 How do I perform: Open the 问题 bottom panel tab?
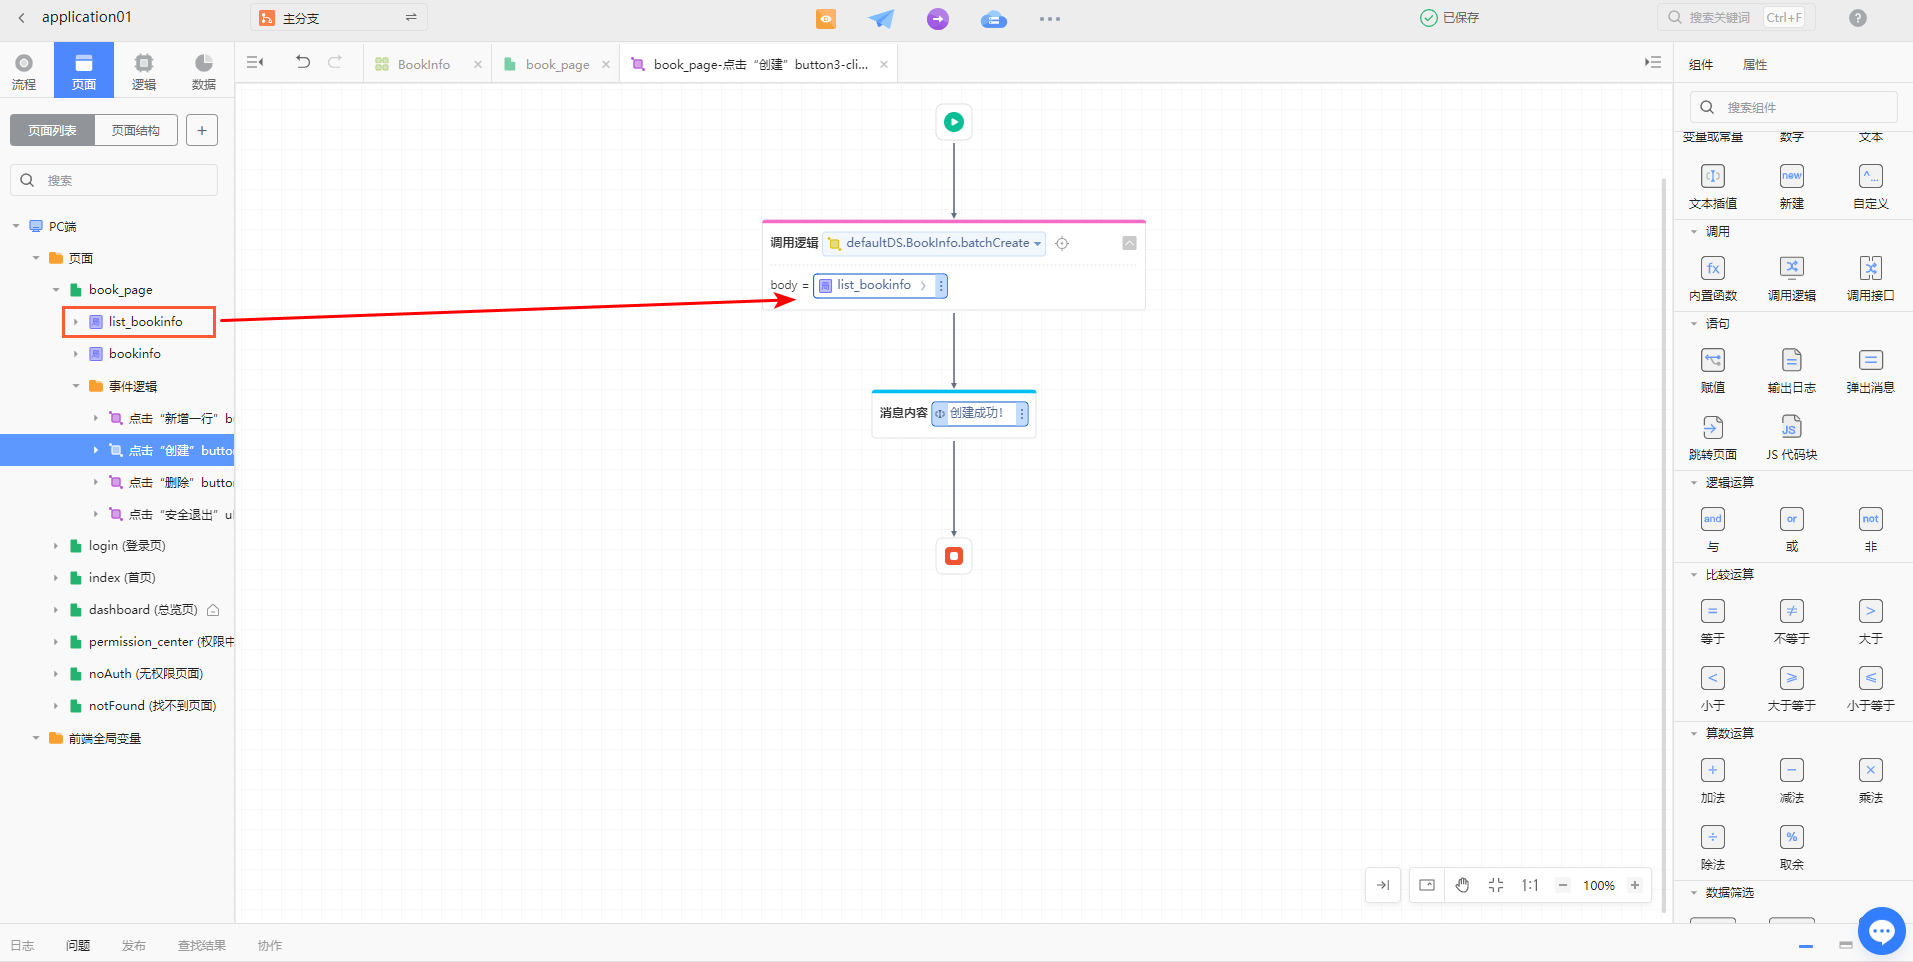[x=78, y=945]
